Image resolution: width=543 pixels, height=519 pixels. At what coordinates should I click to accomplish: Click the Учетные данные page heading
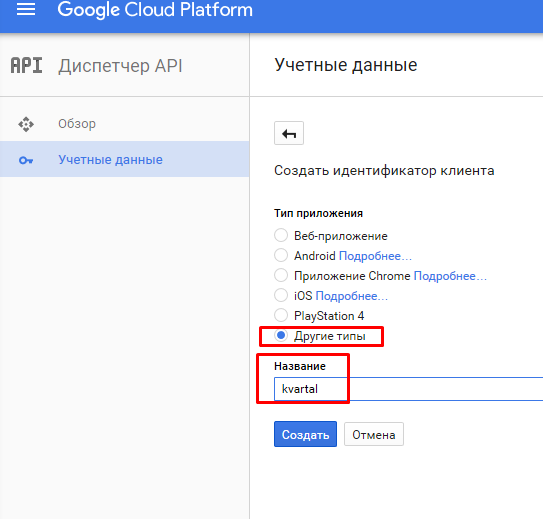(x=346, y=65)
